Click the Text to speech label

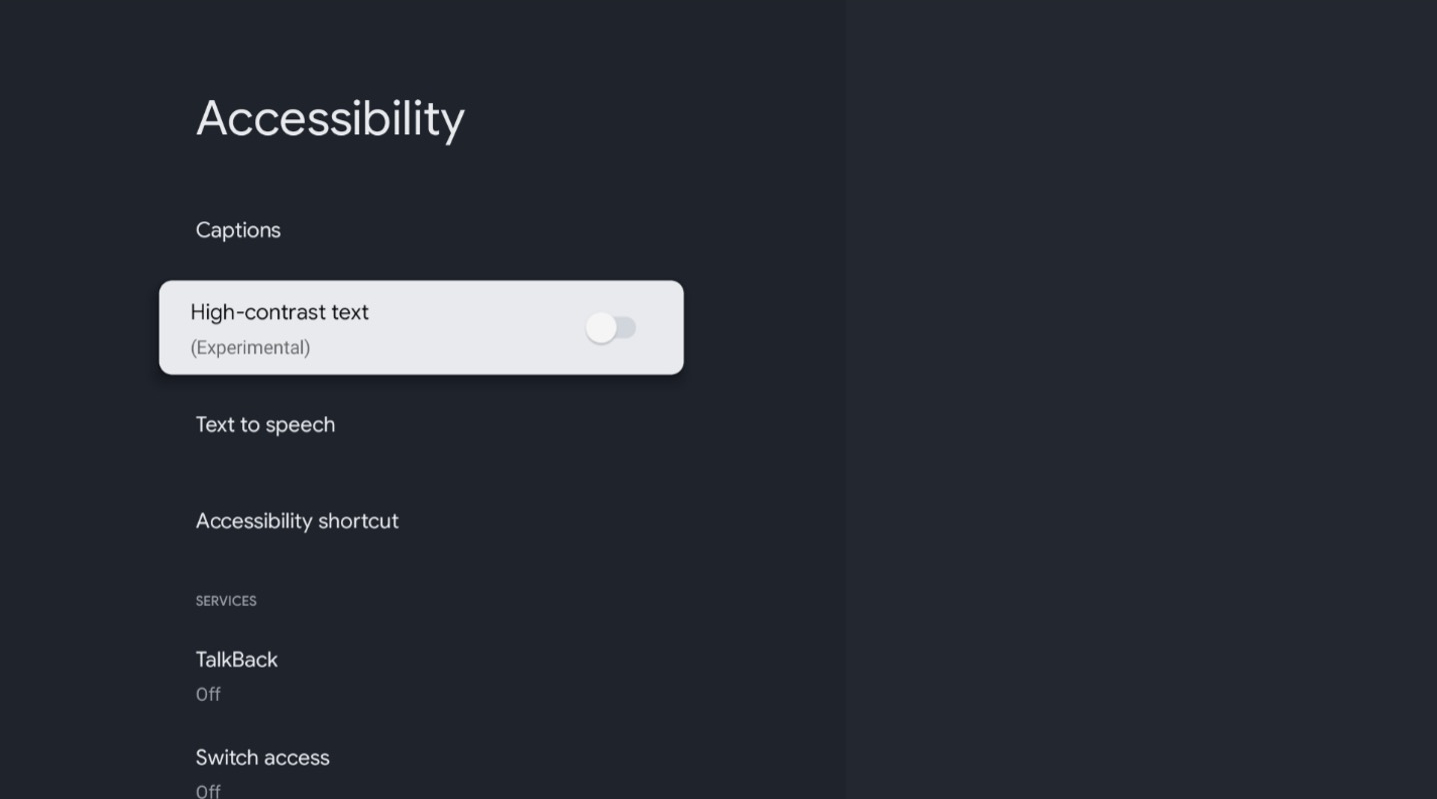coord(266,425)
